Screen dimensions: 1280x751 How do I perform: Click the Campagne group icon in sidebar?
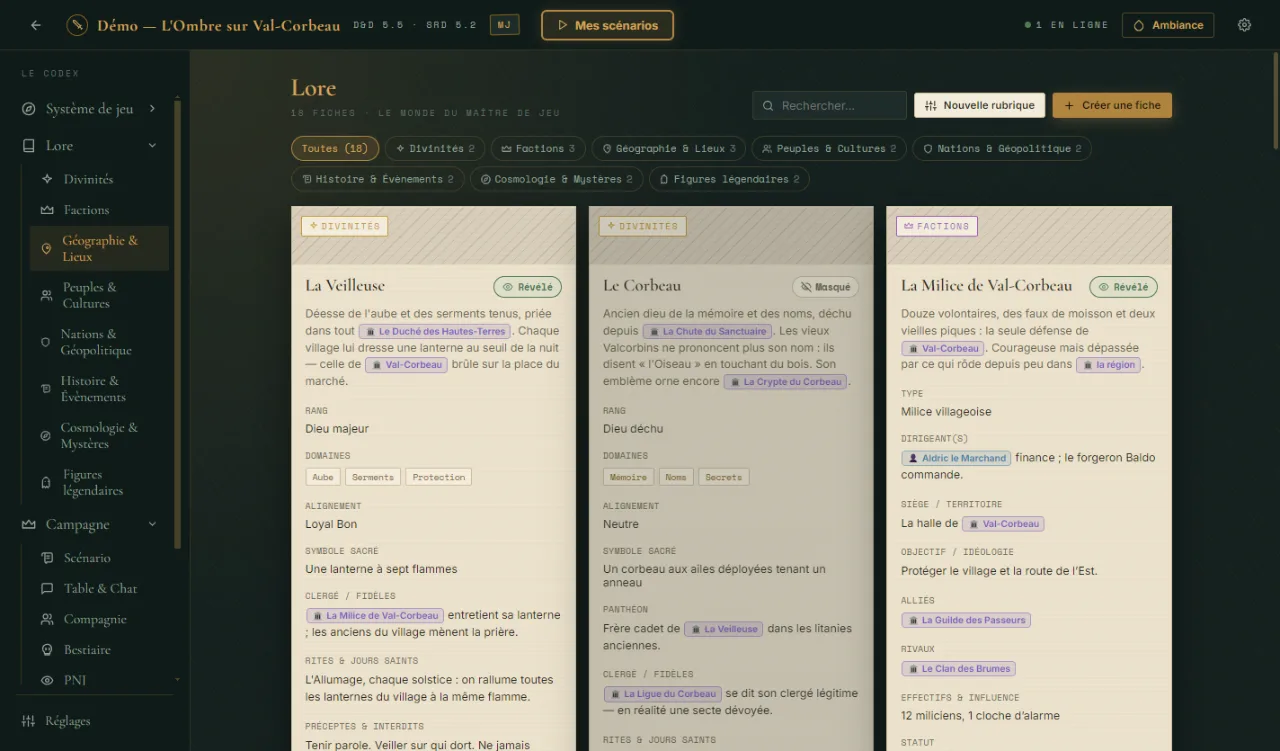click(28, 525)
